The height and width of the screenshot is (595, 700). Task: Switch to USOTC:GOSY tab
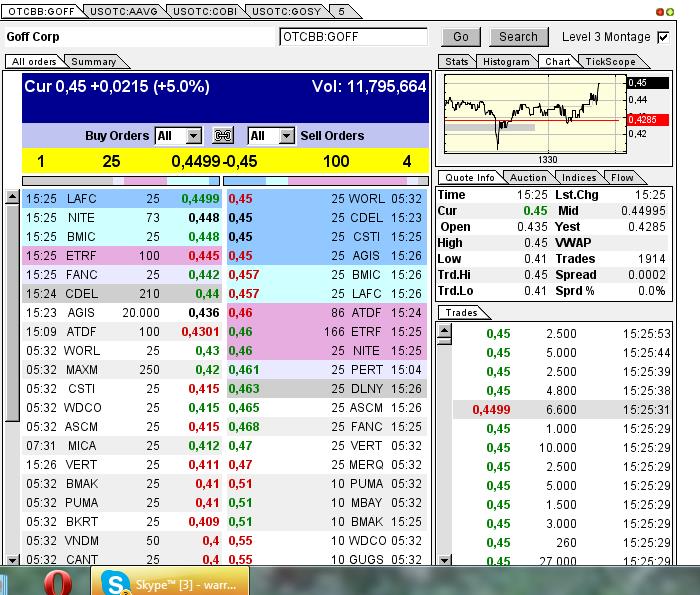coord(287,12)
